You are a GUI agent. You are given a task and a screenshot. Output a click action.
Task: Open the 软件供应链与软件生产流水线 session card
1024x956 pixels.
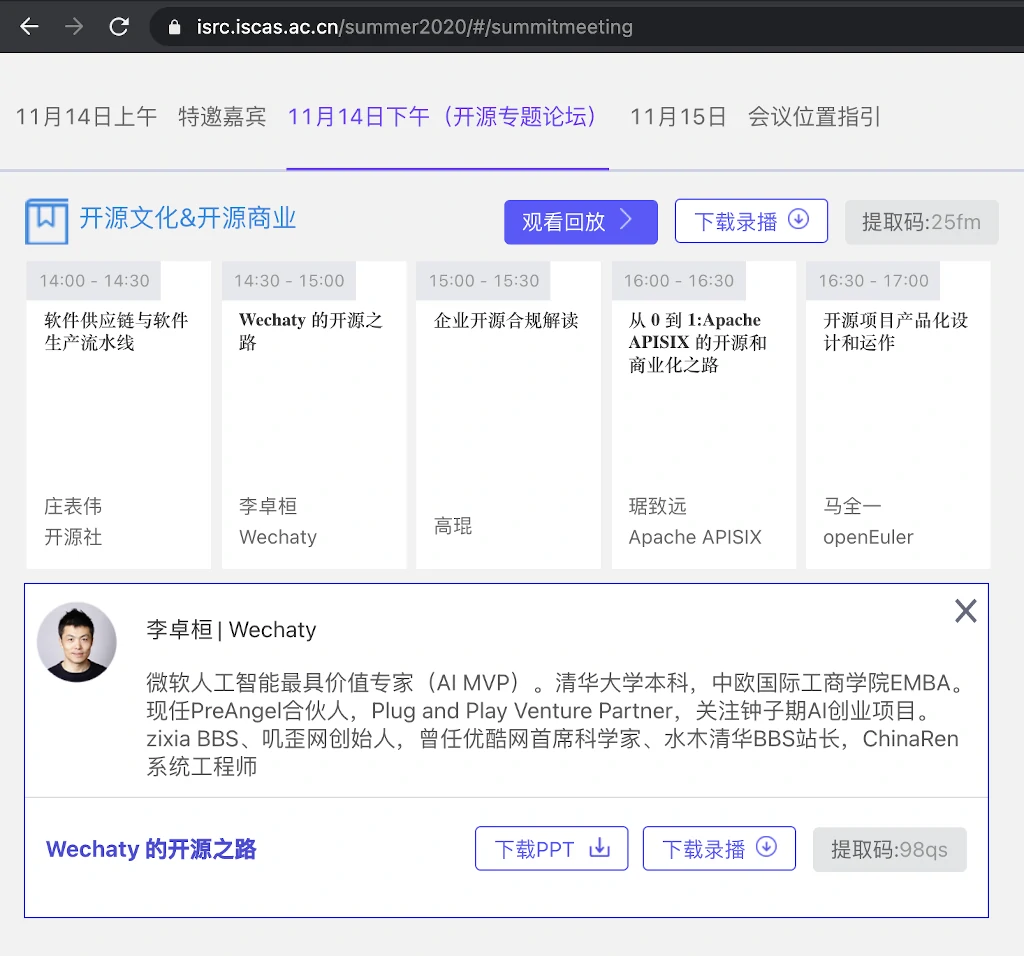[x=118, y=415]
